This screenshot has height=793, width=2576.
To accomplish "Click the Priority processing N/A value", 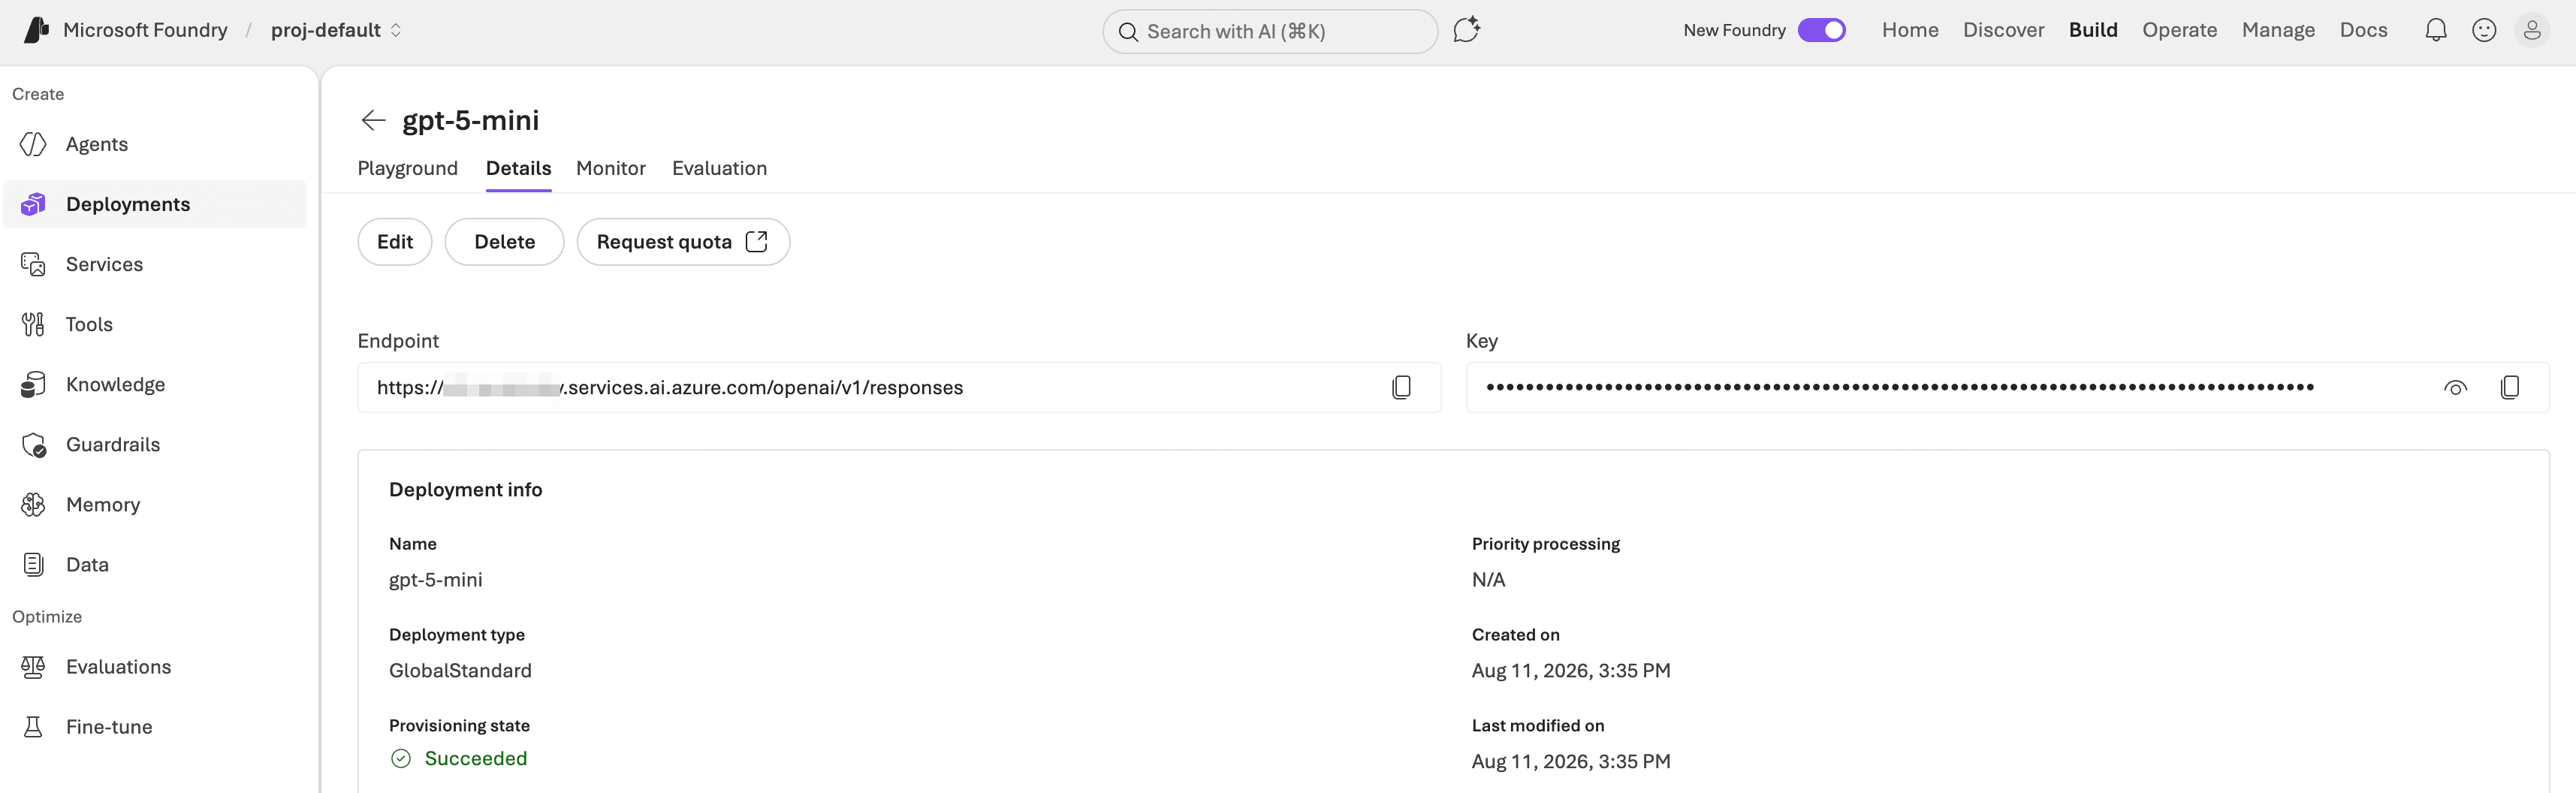I will click(1488, 579).
